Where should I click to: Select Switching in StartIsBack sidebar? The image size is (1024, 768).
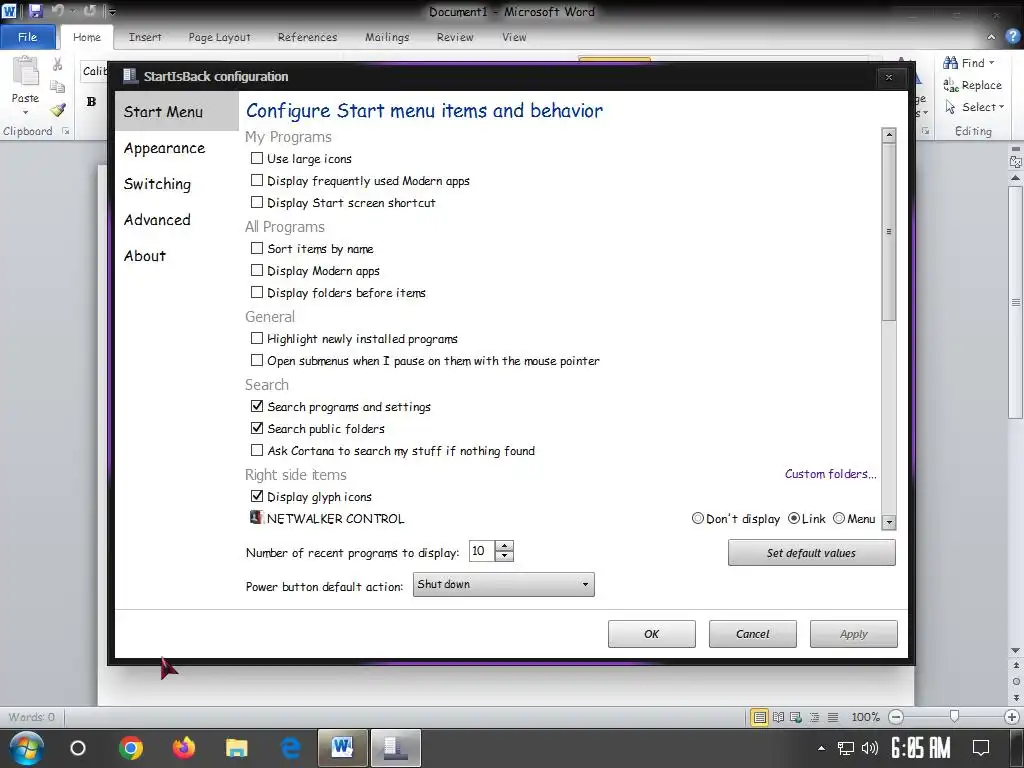(157, 184)
